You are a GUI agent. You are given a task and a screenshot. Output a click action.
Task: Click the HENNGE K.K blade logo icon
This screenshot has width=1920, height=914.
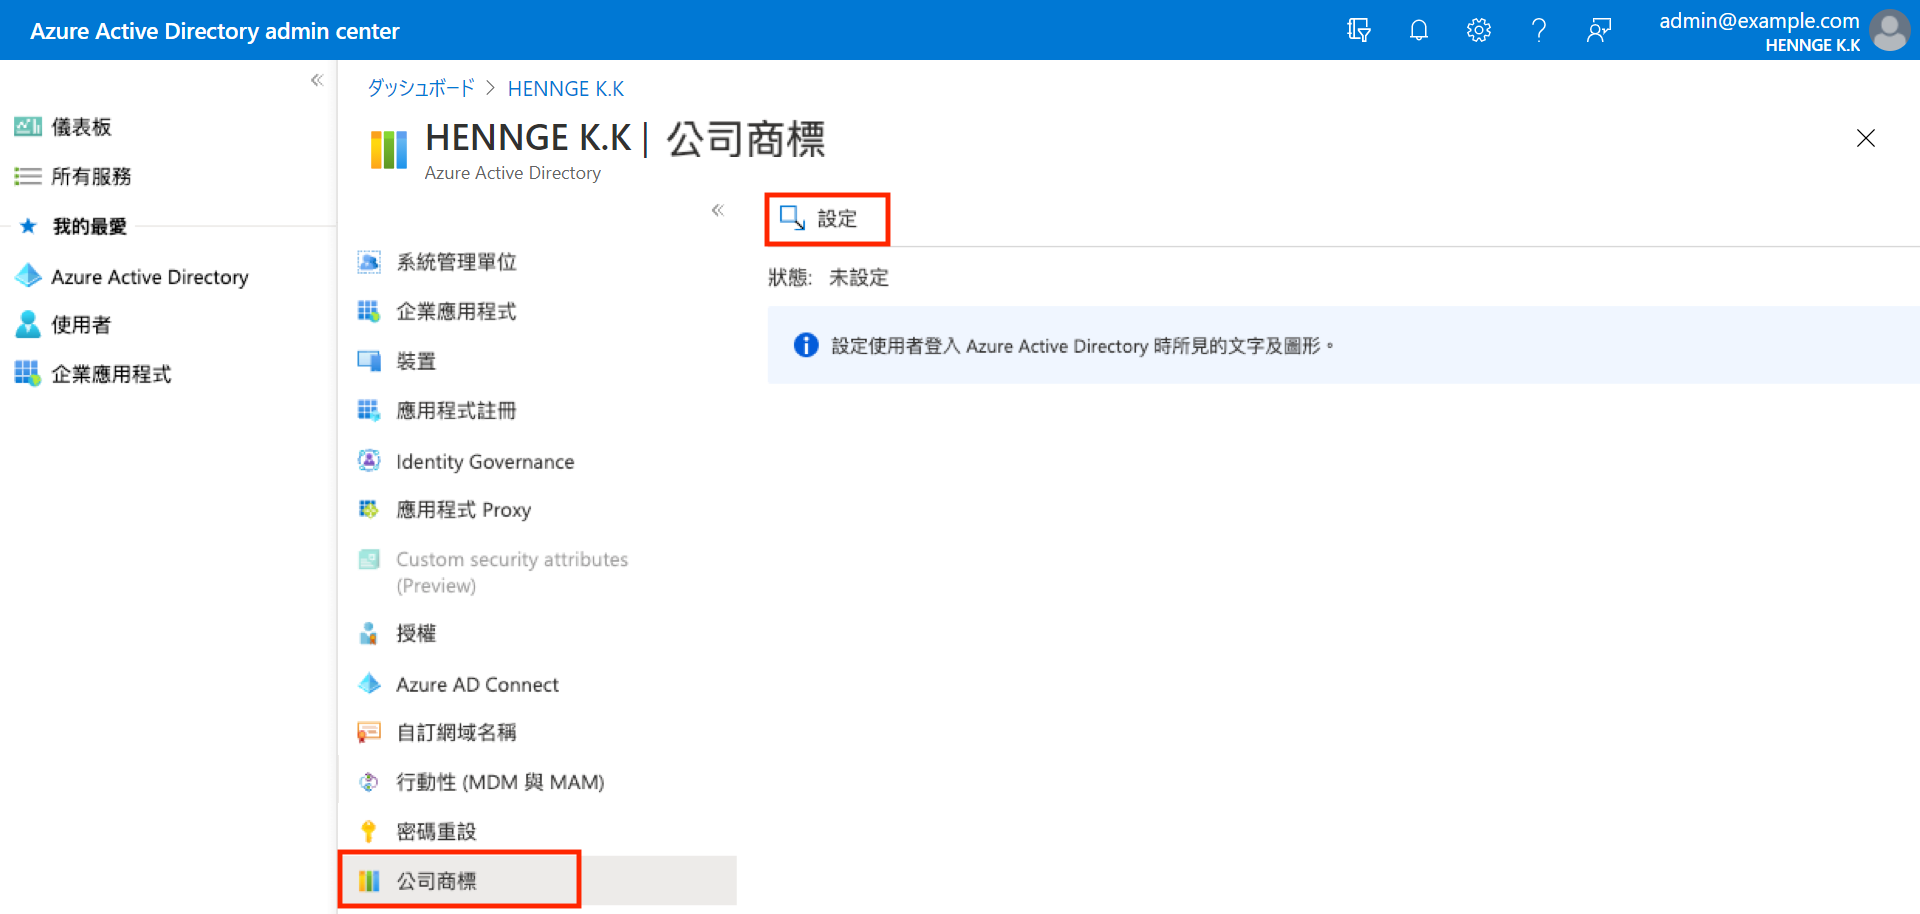389,150
